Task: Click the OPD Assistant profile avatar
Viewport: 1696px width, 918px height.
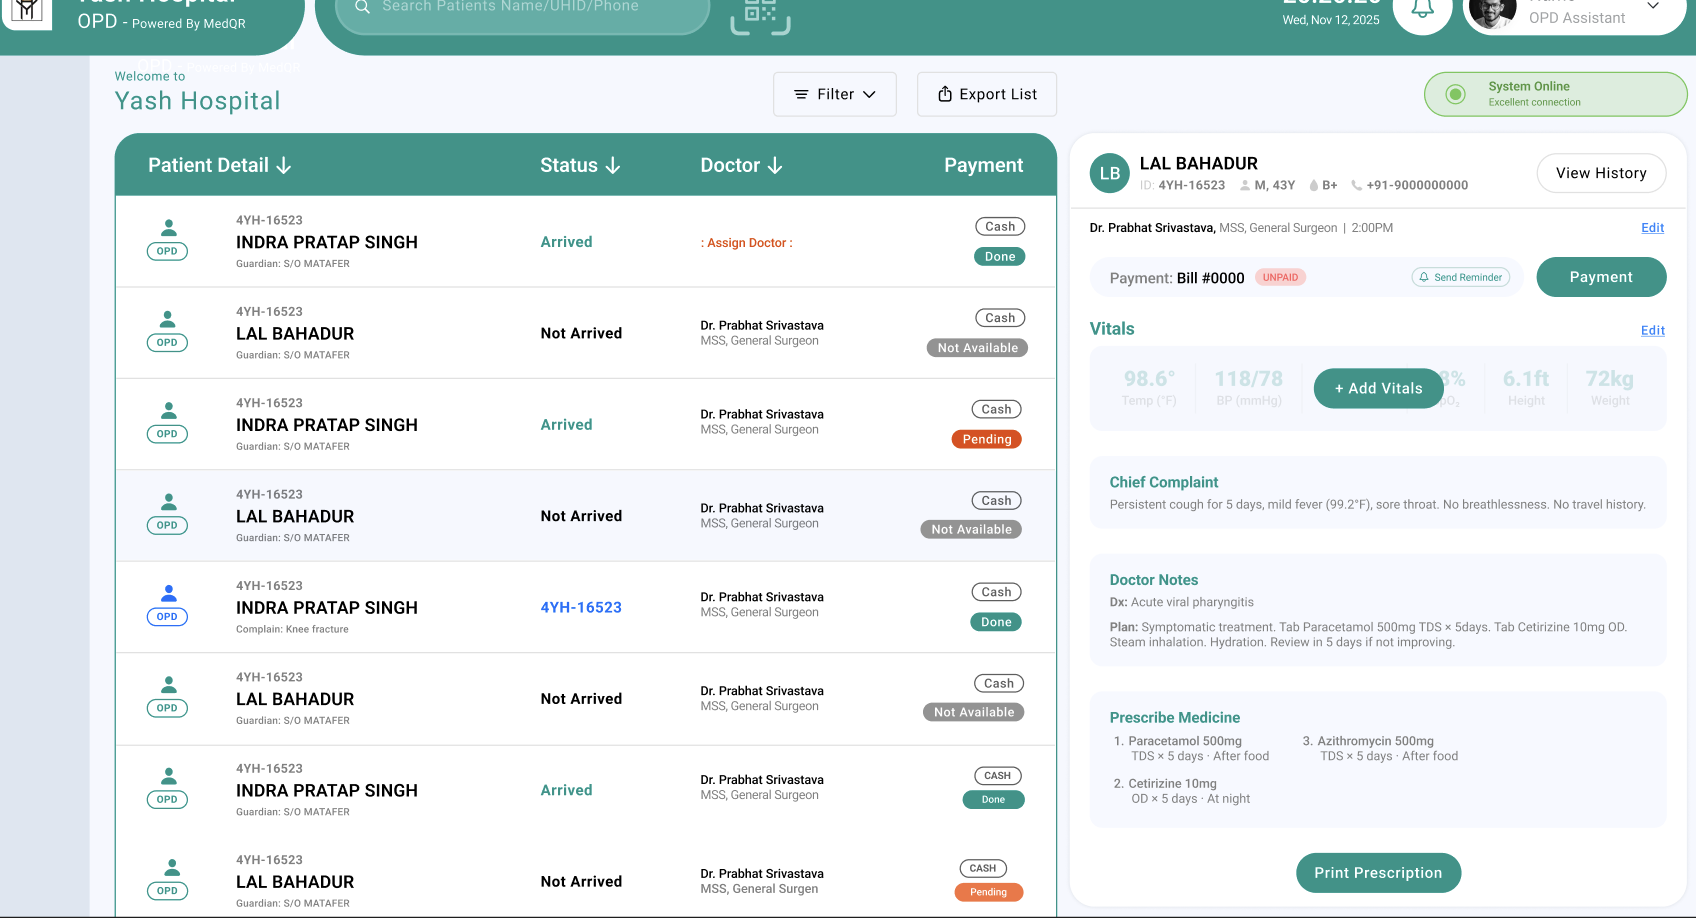Action: point(1492,13)
